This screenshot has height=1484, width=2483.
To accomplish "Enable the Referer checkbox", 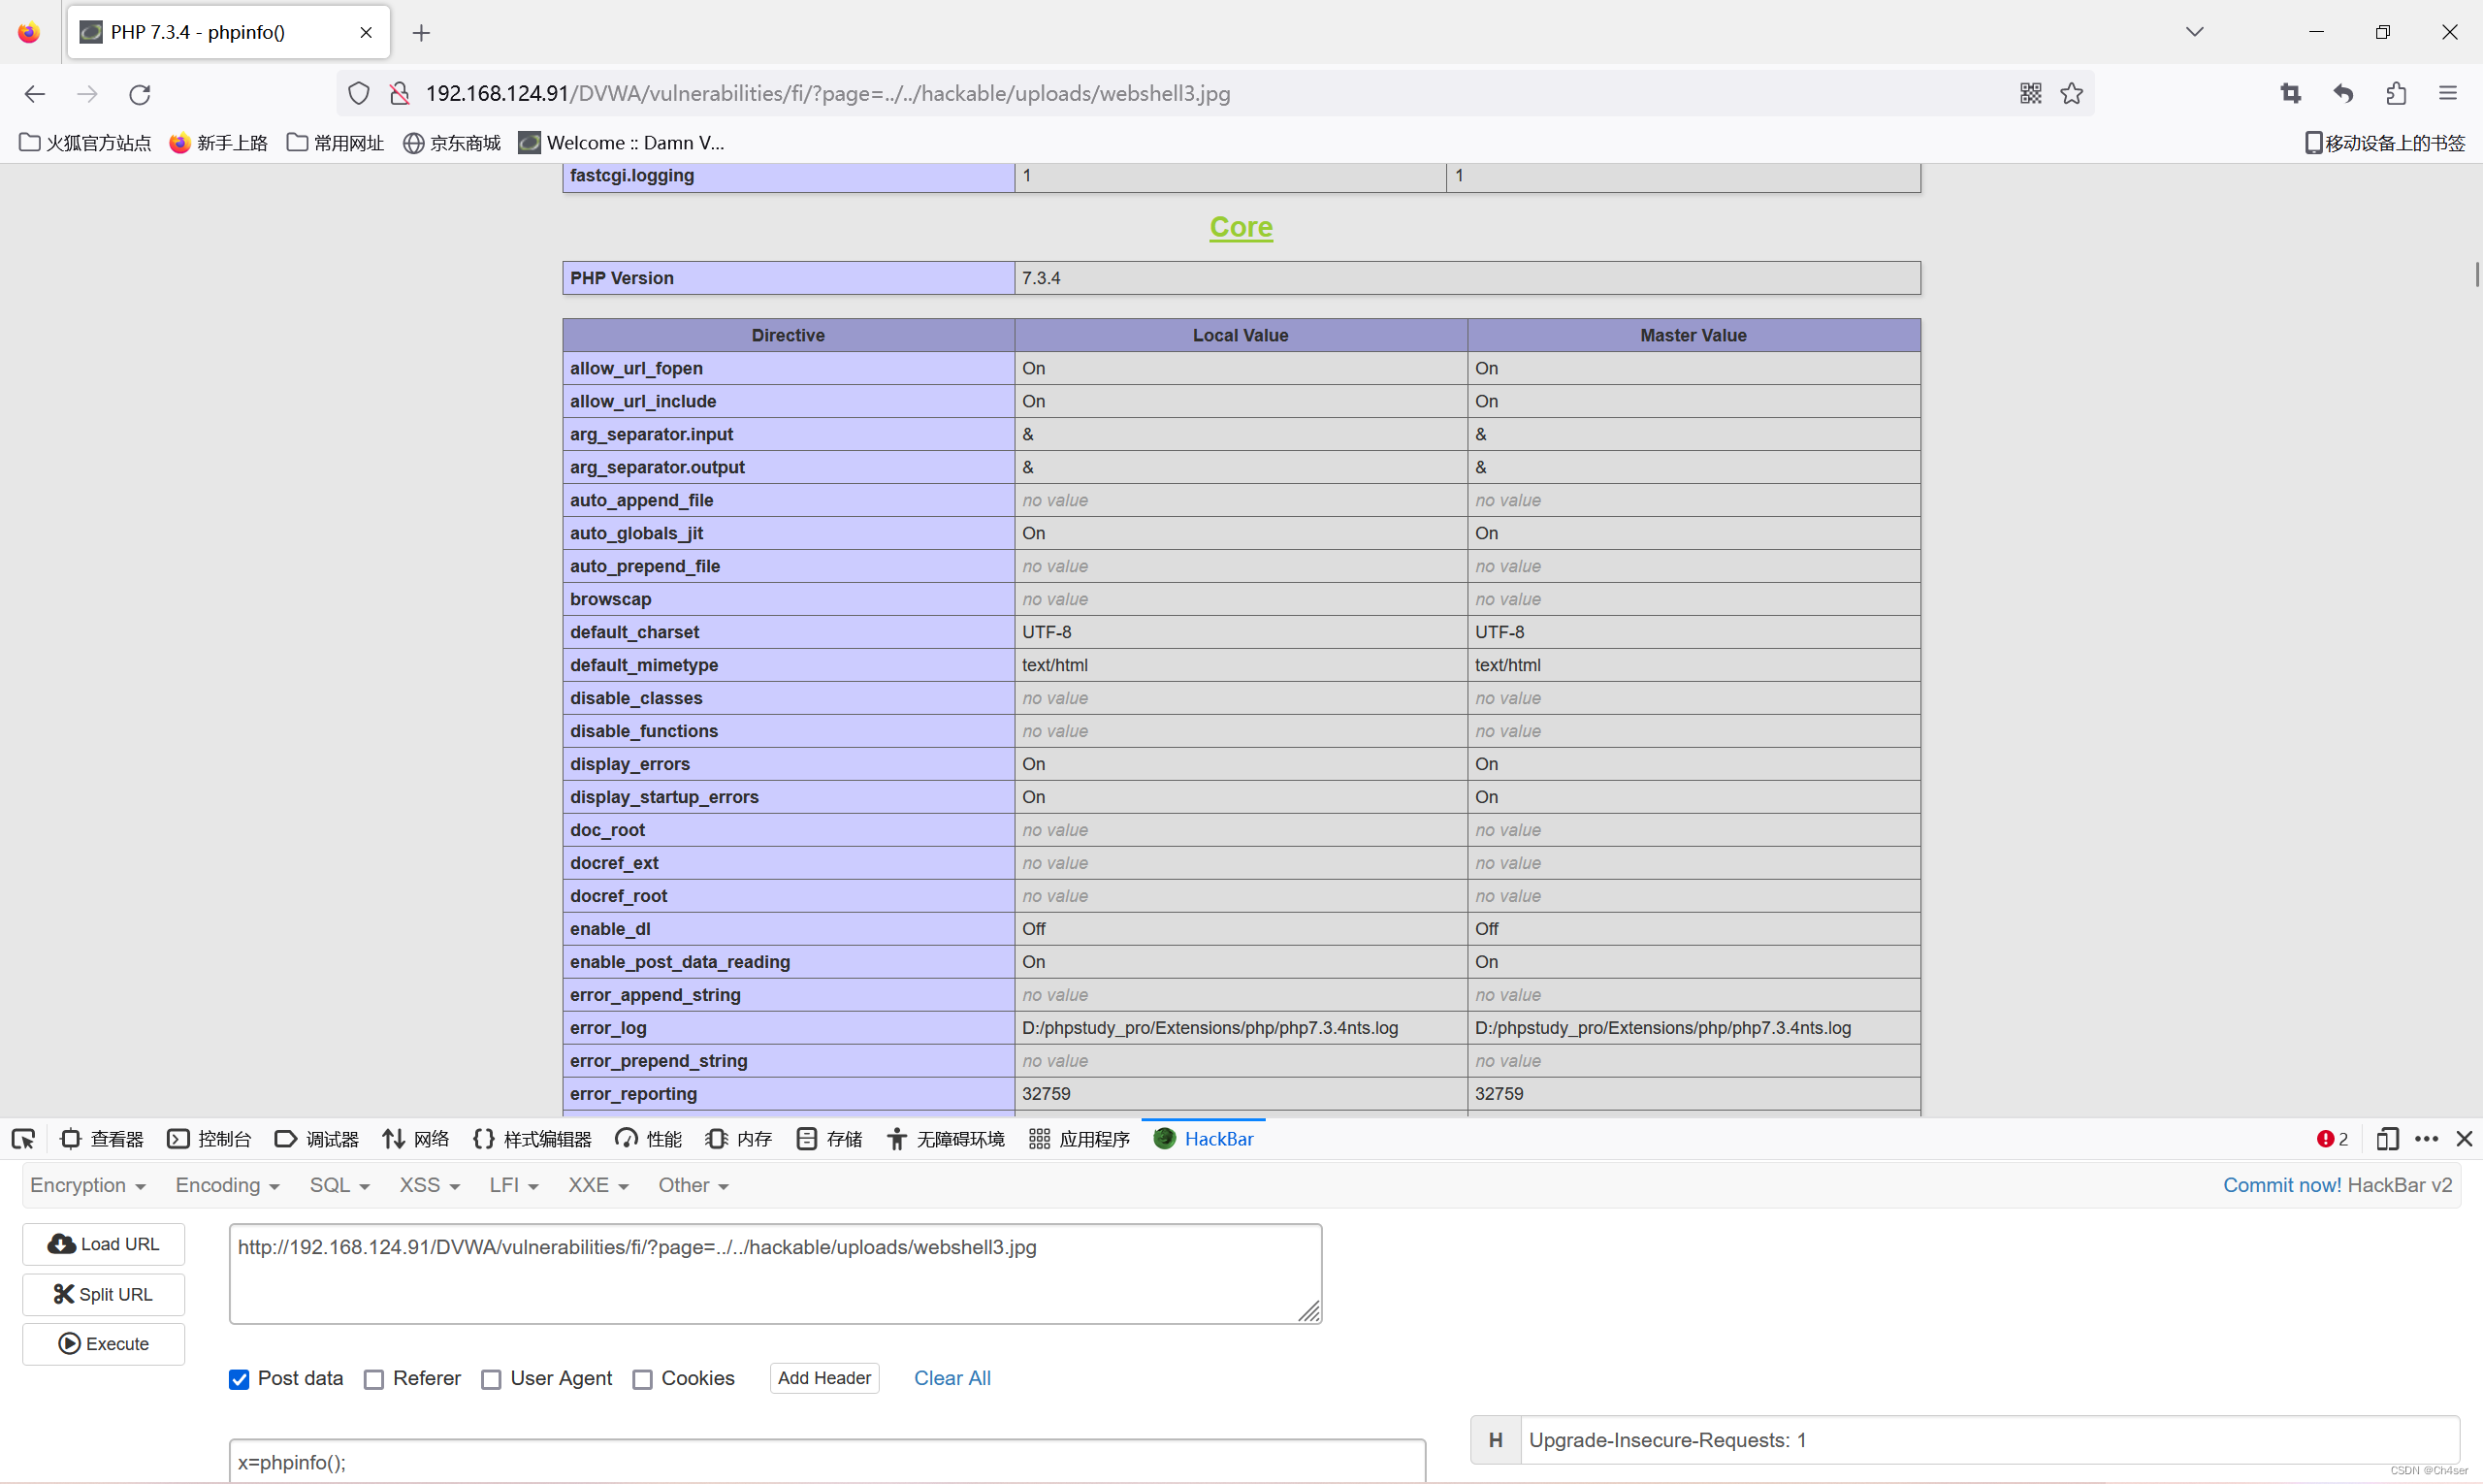I will tap(374, 1379).
